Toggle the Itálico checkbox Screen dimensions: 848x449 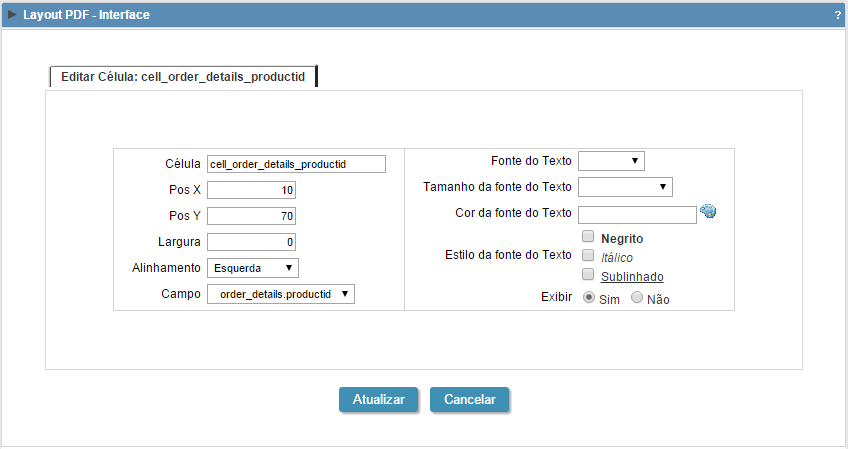[x=588, y=256]
